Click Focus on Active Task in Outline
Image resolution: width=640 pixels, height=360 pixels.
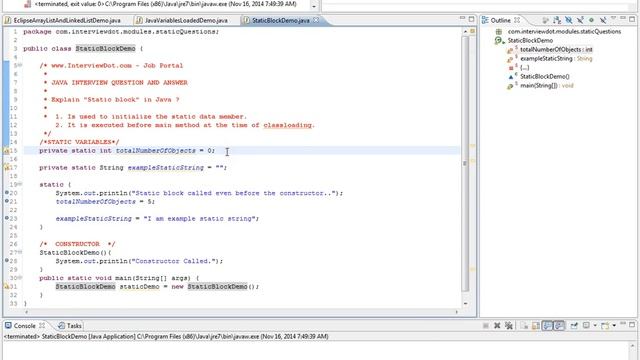tap(545, 20)
